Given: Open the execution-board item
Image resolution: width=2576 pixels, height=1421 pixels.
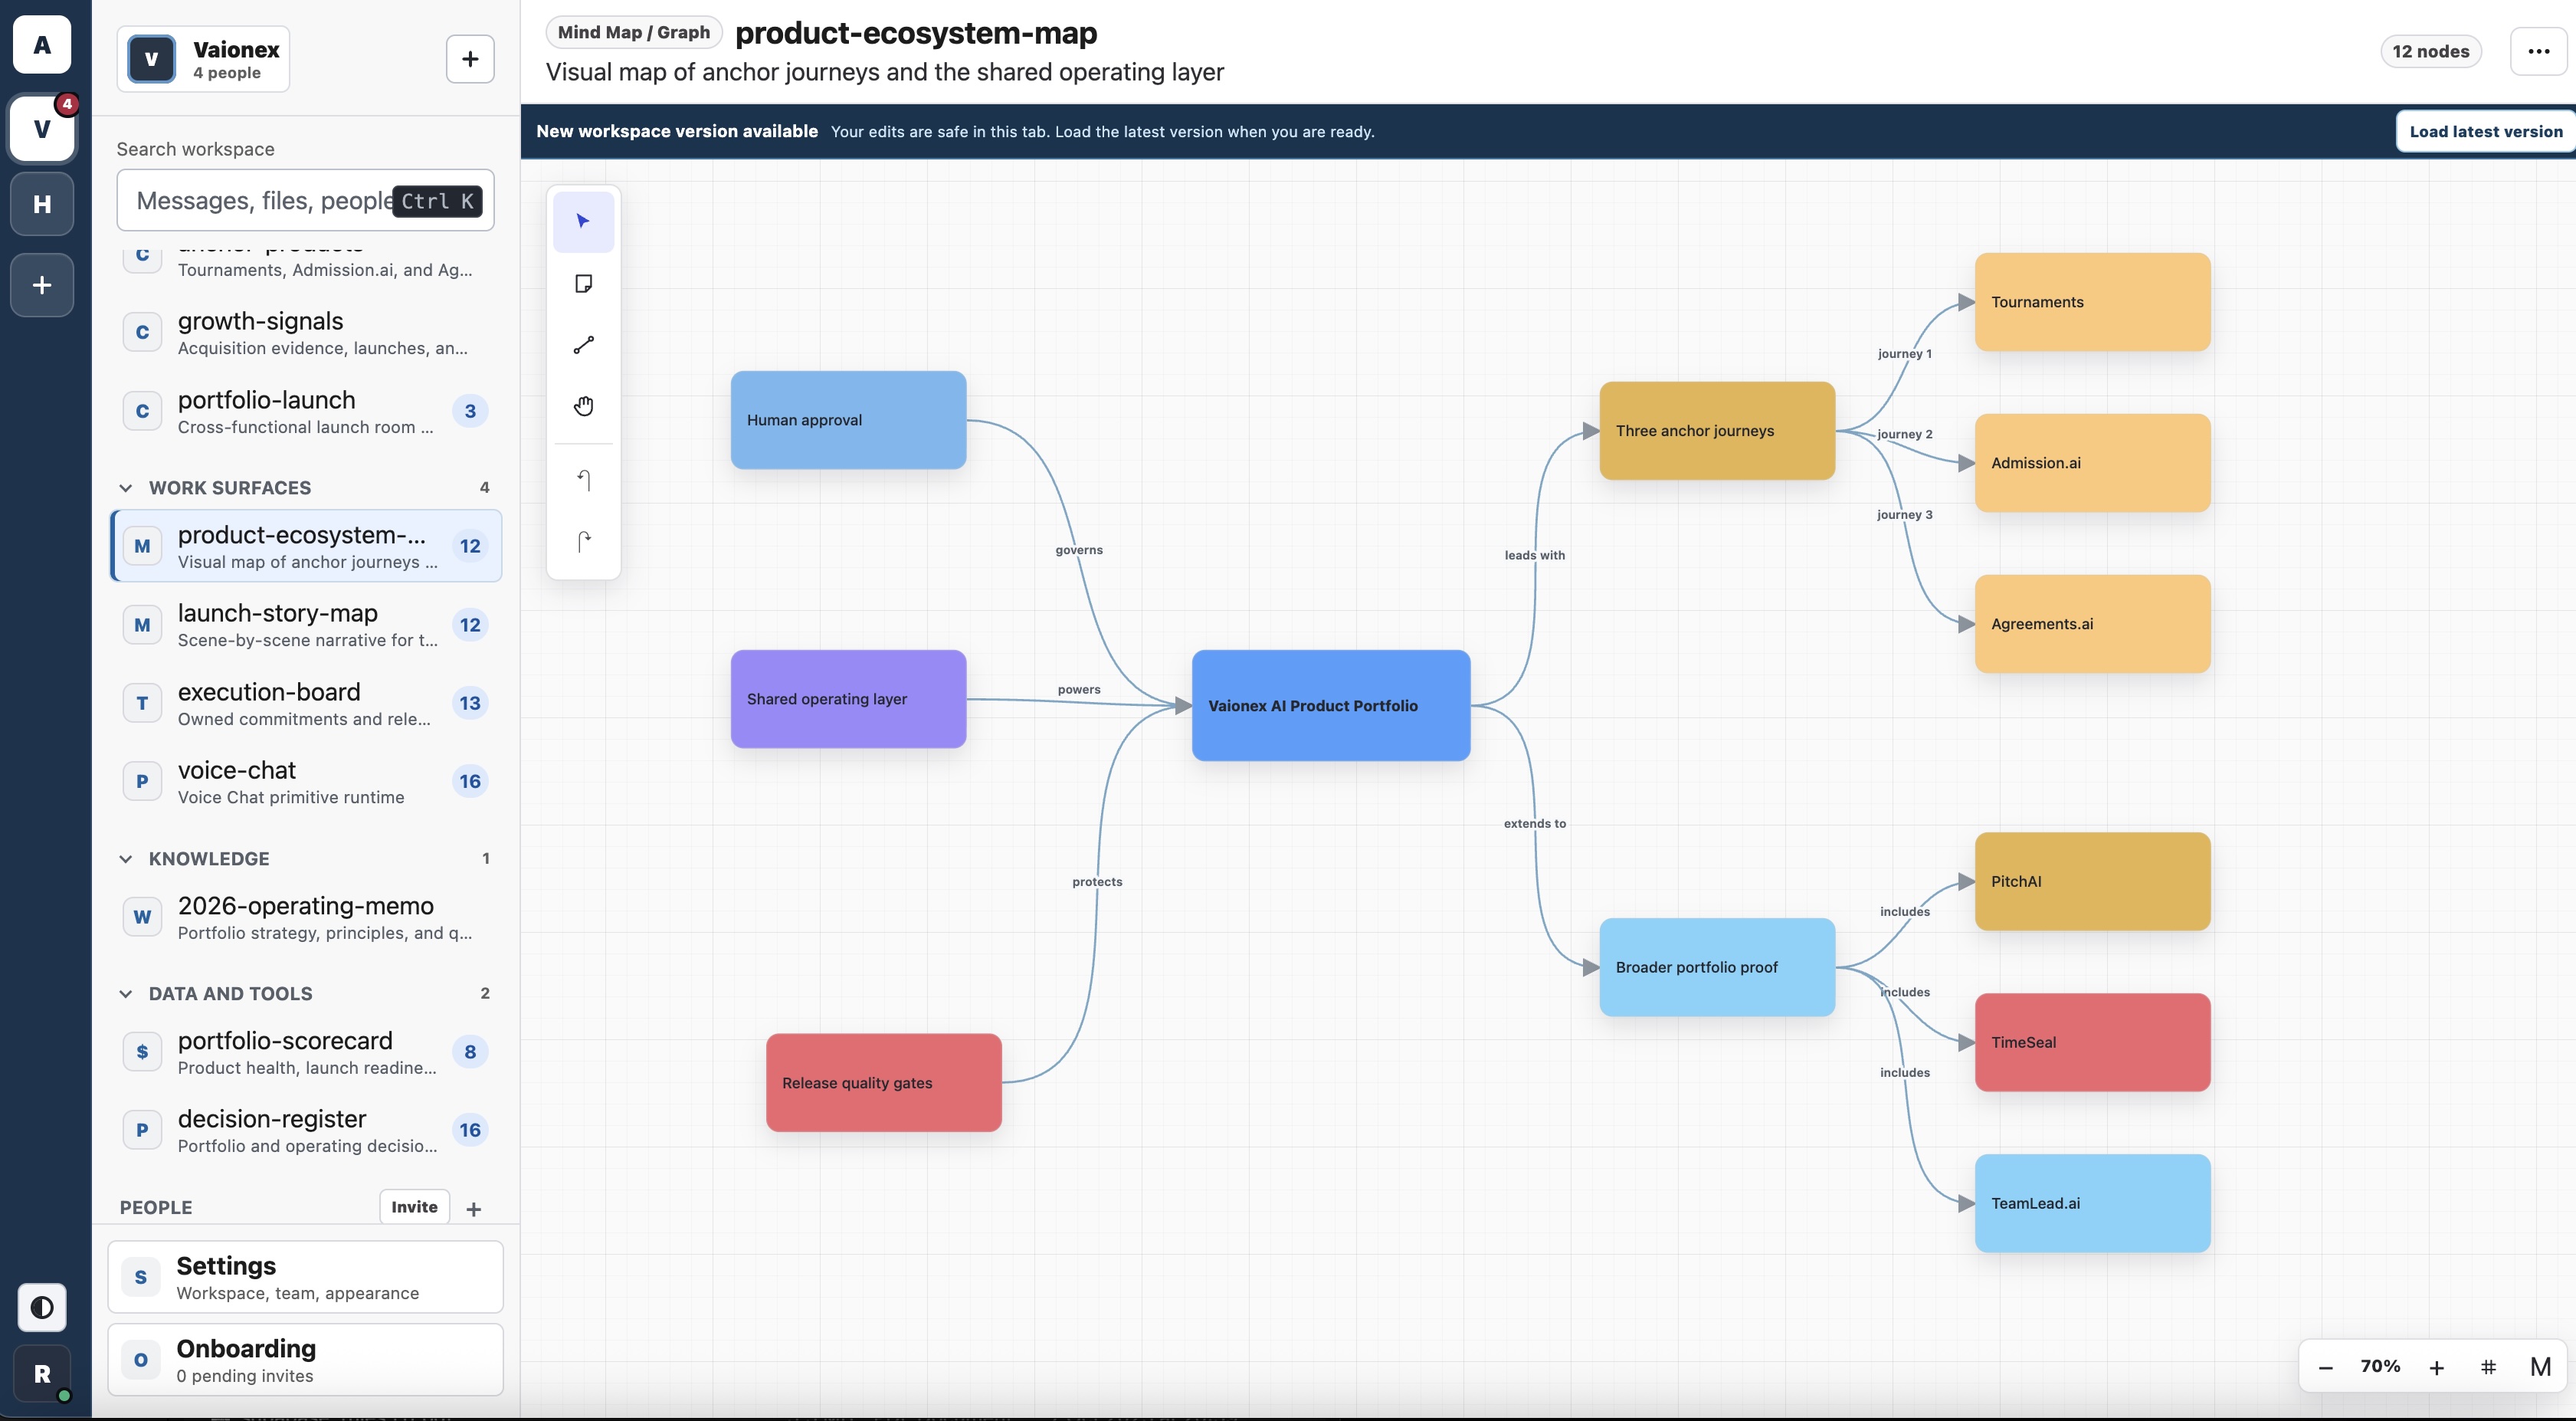Looking at the screenshot, I should [x=306, y=704].
